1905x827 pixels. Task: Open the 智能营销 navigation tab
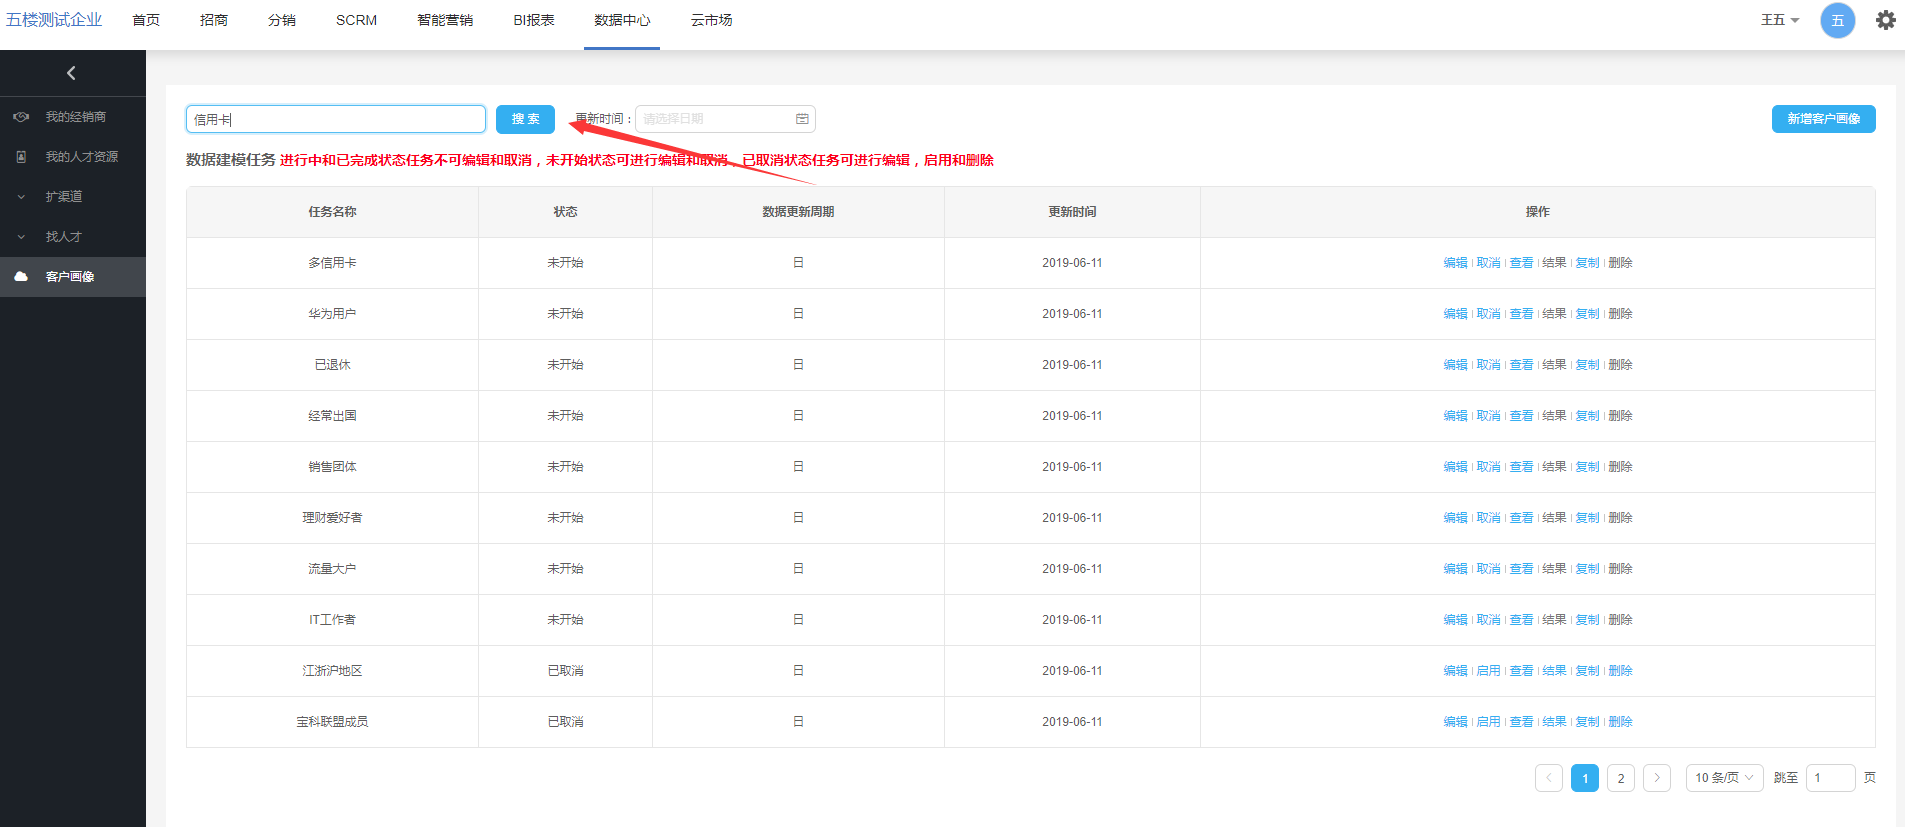[445, 20]
